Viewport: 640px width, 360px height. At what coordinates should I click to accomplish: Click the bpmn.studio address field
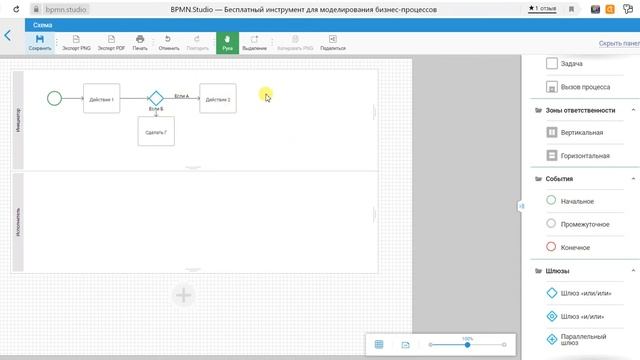[x=66, y=9]
